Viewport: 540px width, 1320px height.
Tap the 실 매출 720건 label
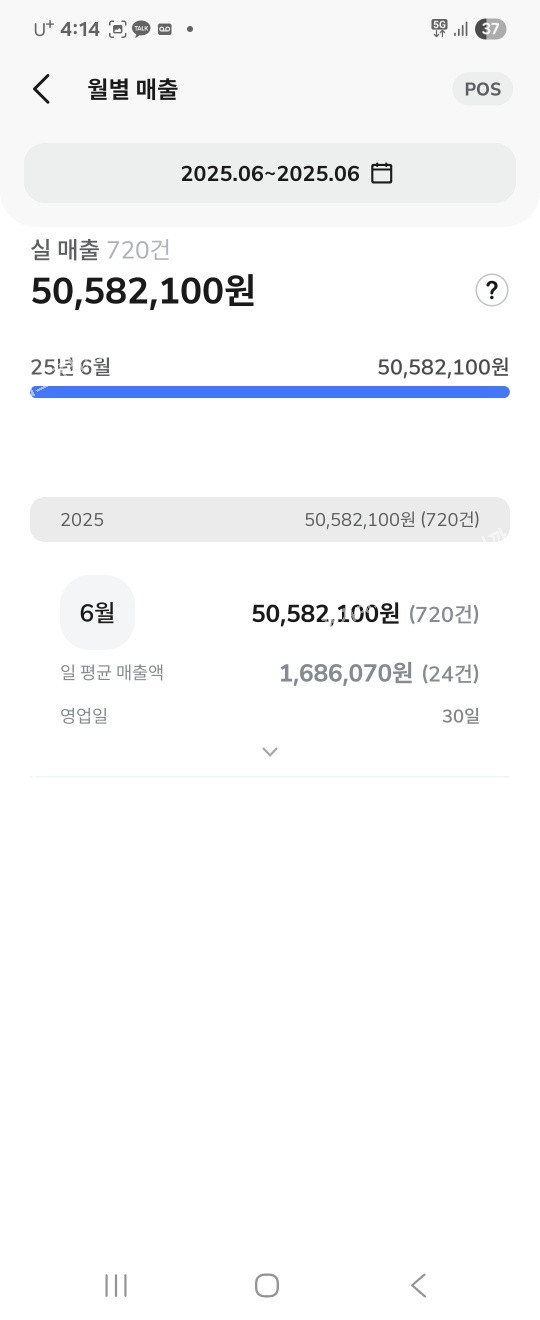click(x=101, y=249)
